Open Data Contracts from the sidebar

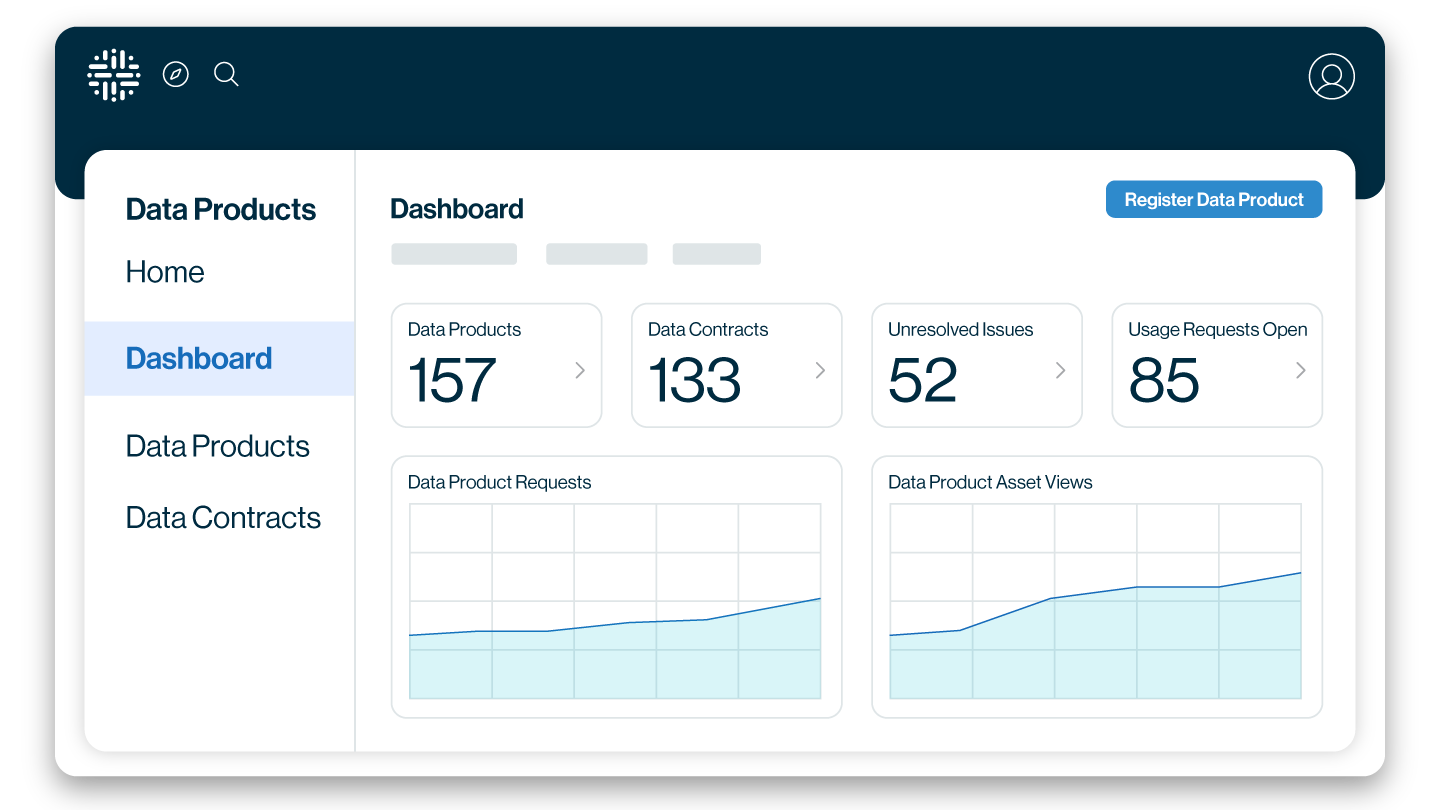[223, 517]
